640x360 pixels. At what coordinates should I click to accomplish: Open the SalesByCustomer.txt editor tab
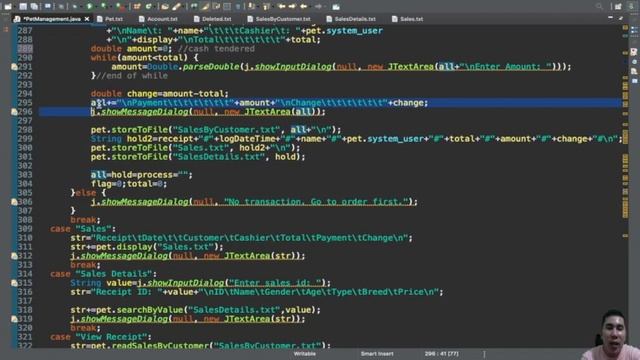tap(279, 19)
